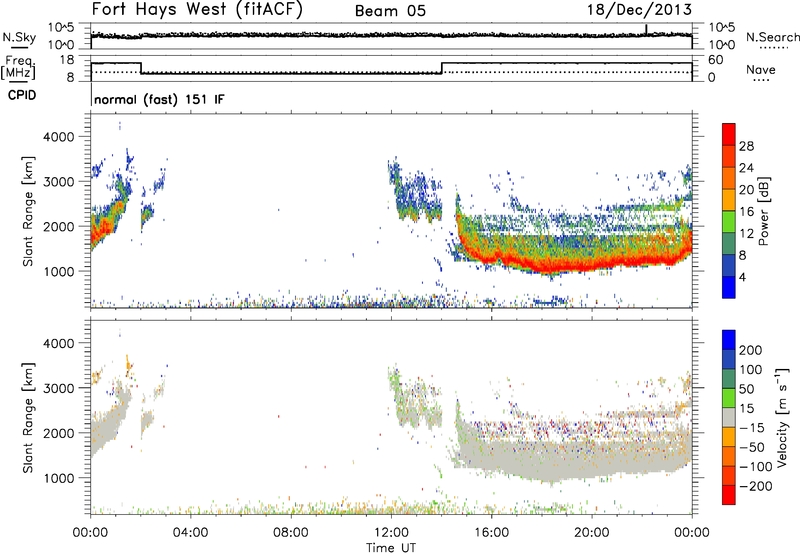Click the '200' tick on Velocity color bar

(x=751, y=350)
